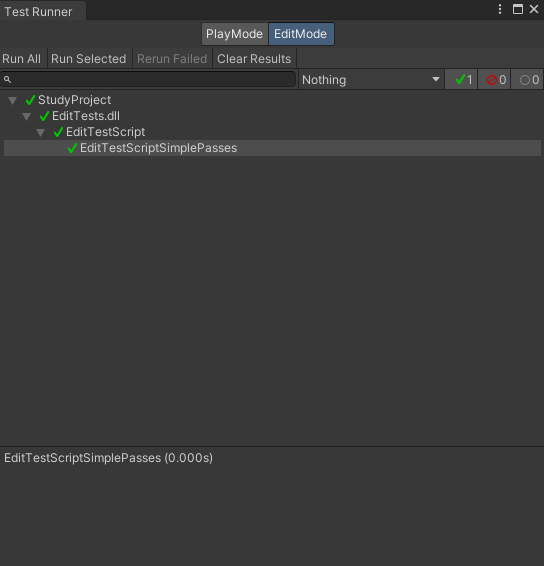The image size is (544, 566).
Task: Select the EditTestScriptSimplePasses test row
Action: pyautogui.click(x=272, y=148)
